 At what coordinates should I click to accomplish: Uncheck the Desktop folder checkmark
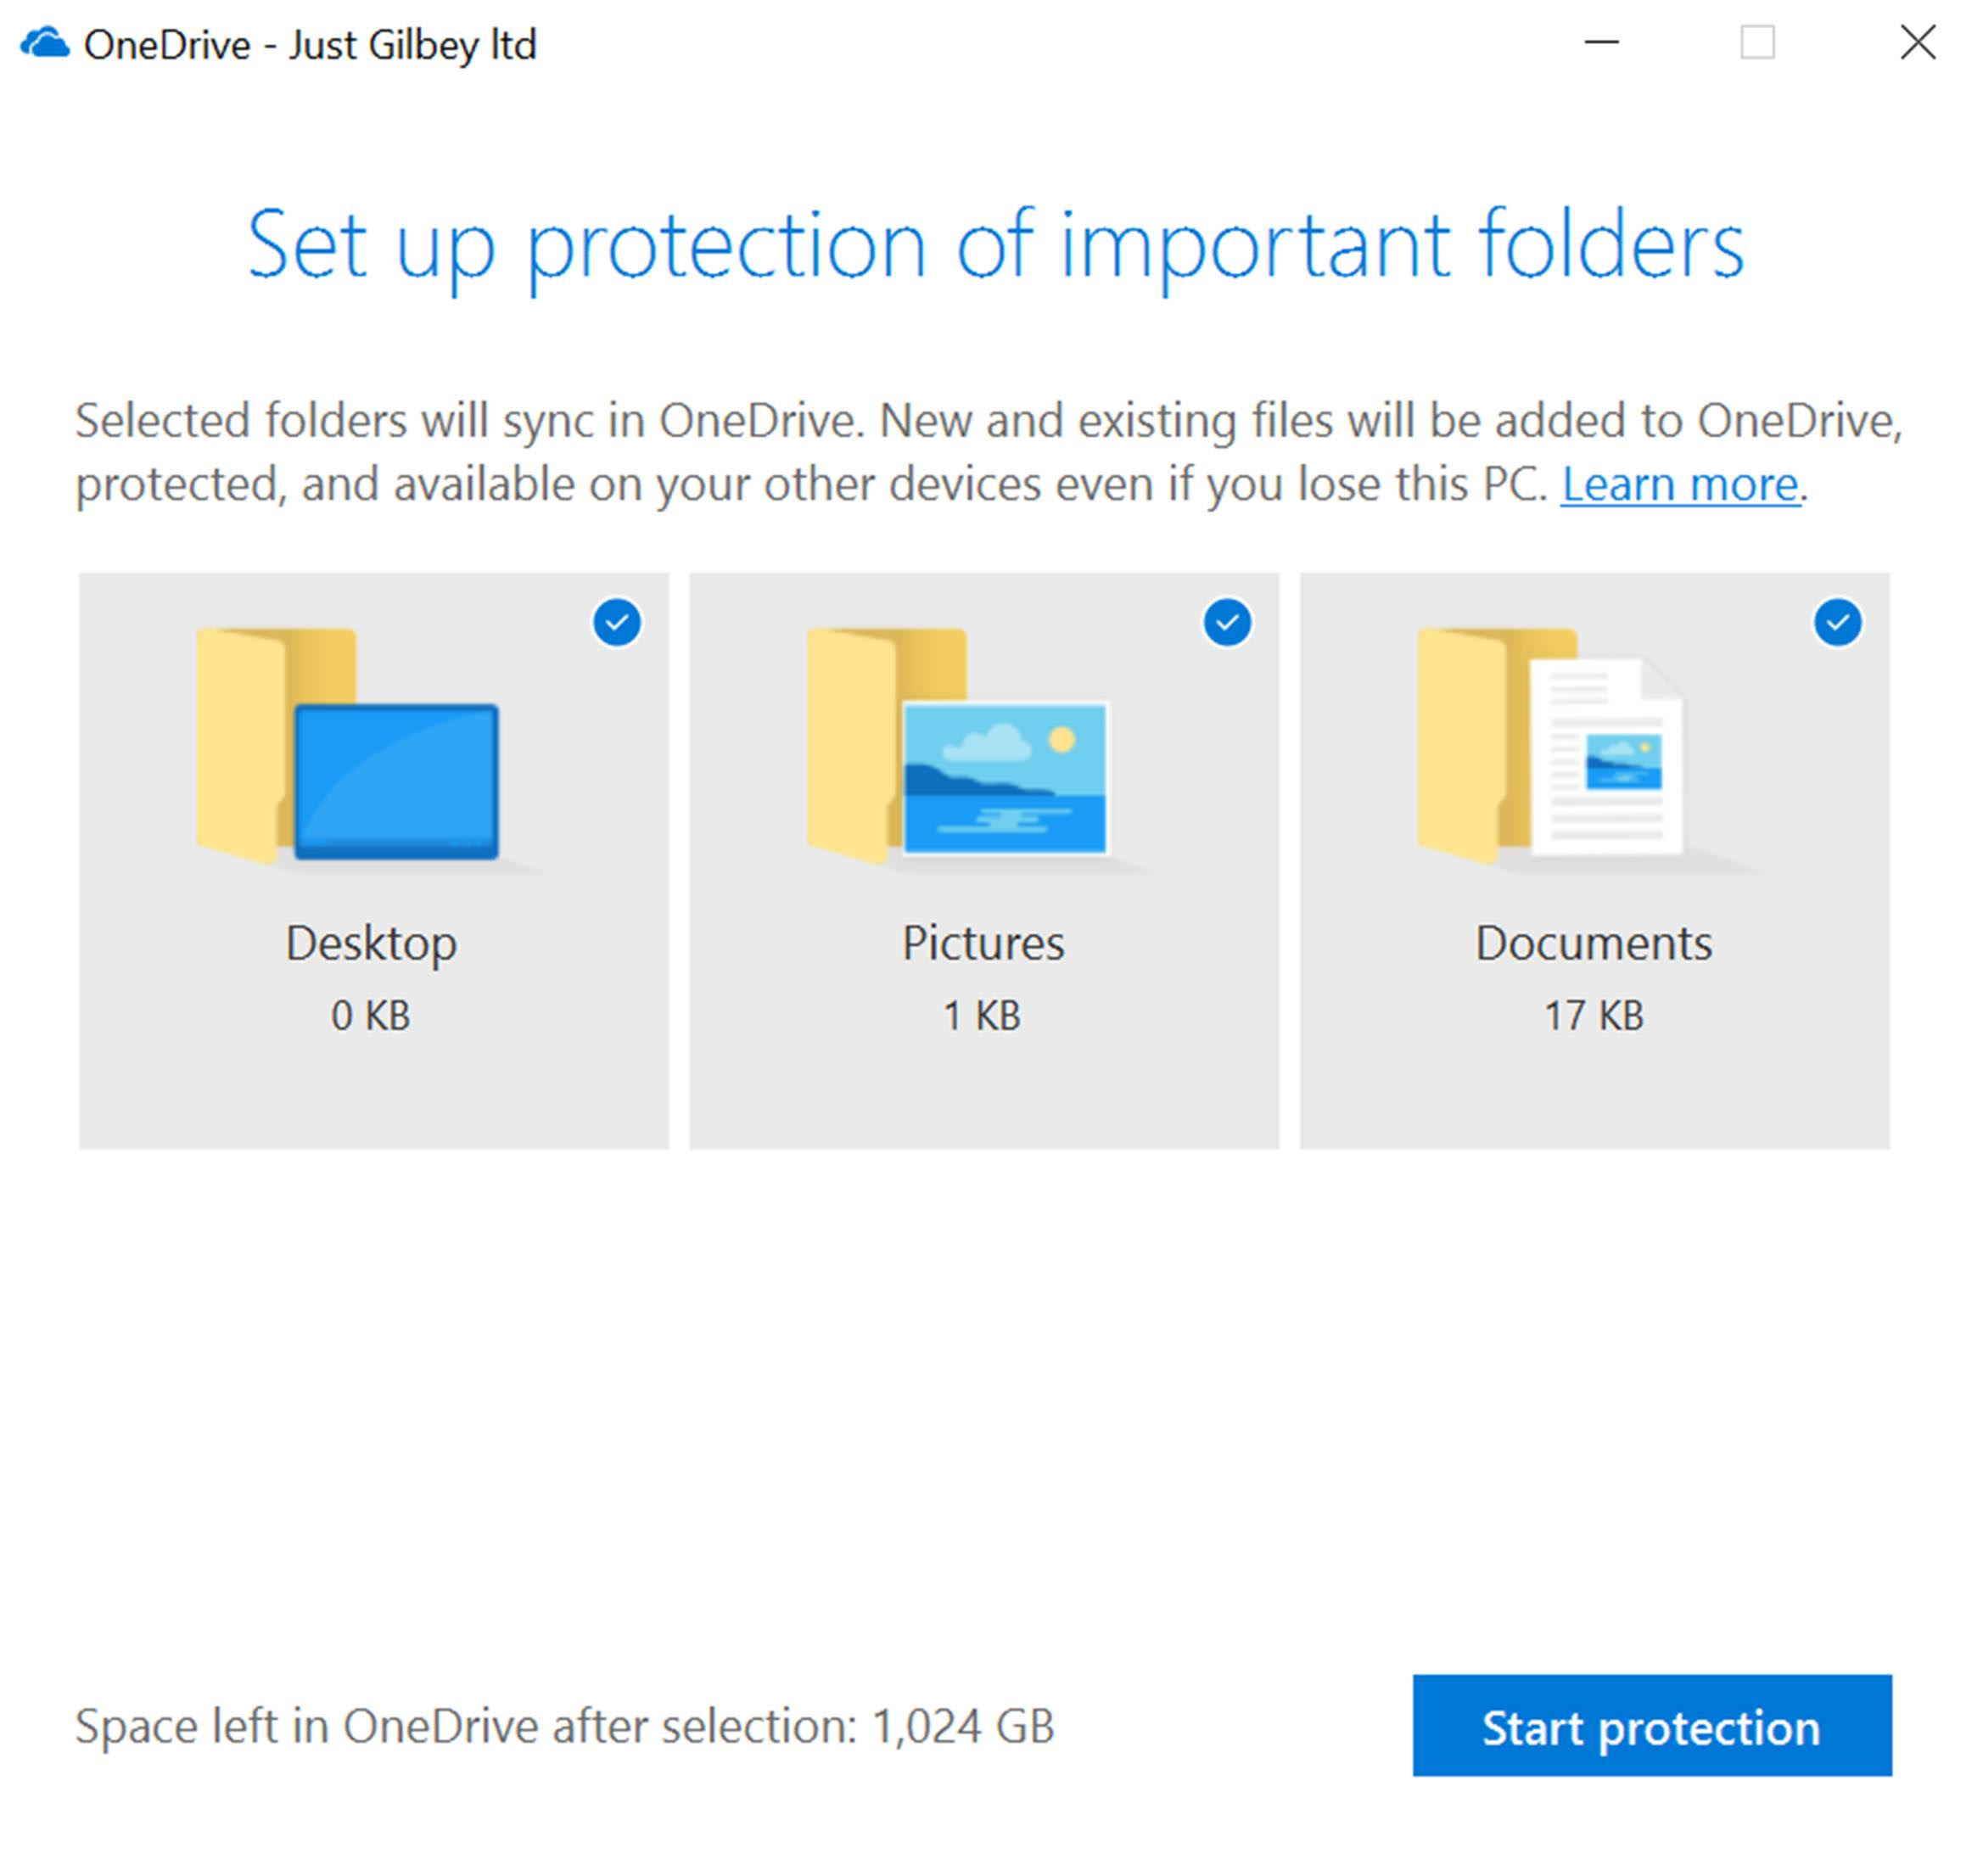[x=617, y=623]
